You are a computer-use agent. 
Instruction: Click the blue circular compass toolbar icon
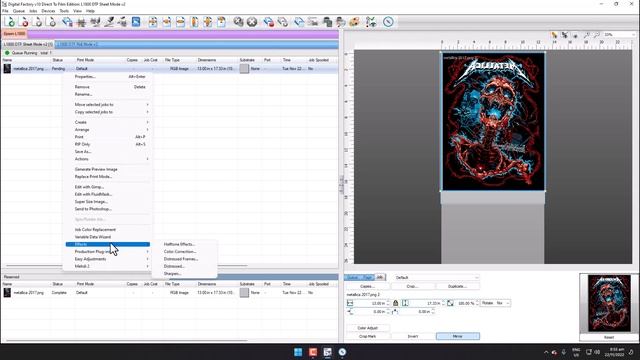pos(388,22)
